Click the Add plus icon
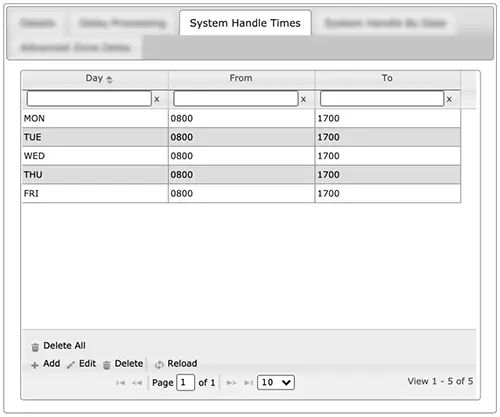This screenshot has height=417, width=500. point(35,365)
